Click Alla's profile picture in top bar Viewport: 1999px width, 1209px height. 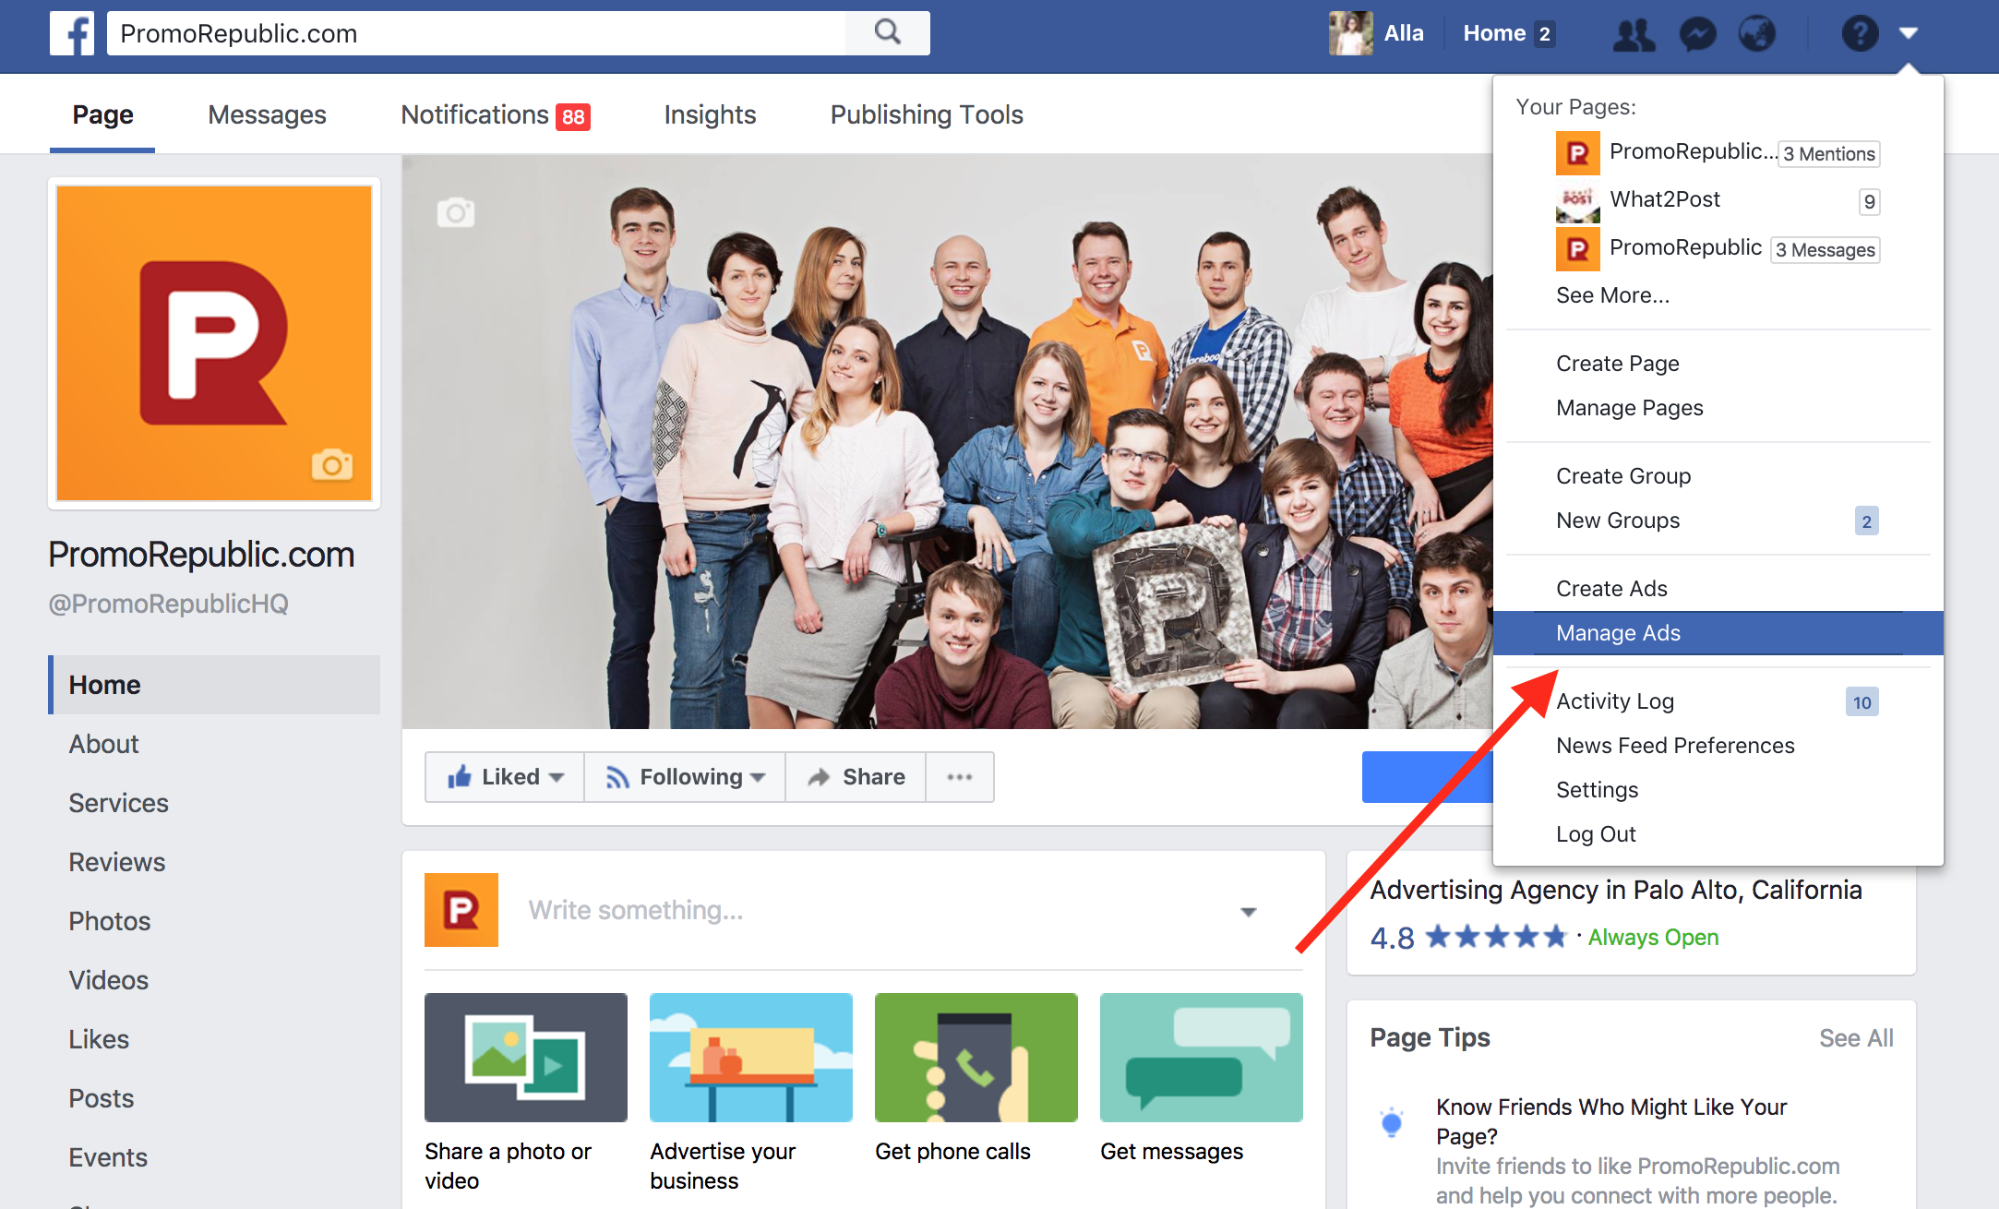click(x=1350, y=33)
